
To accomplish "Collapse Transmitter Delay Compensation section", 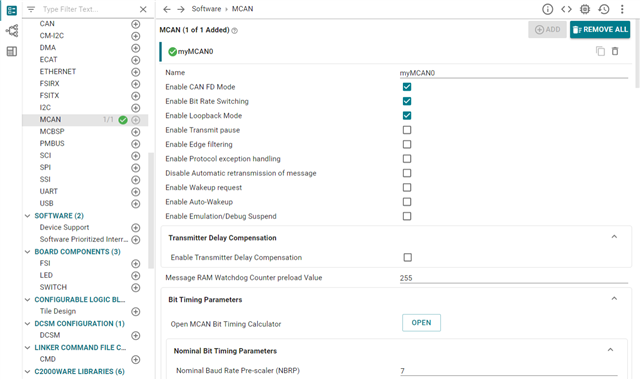I will point(614,237).
